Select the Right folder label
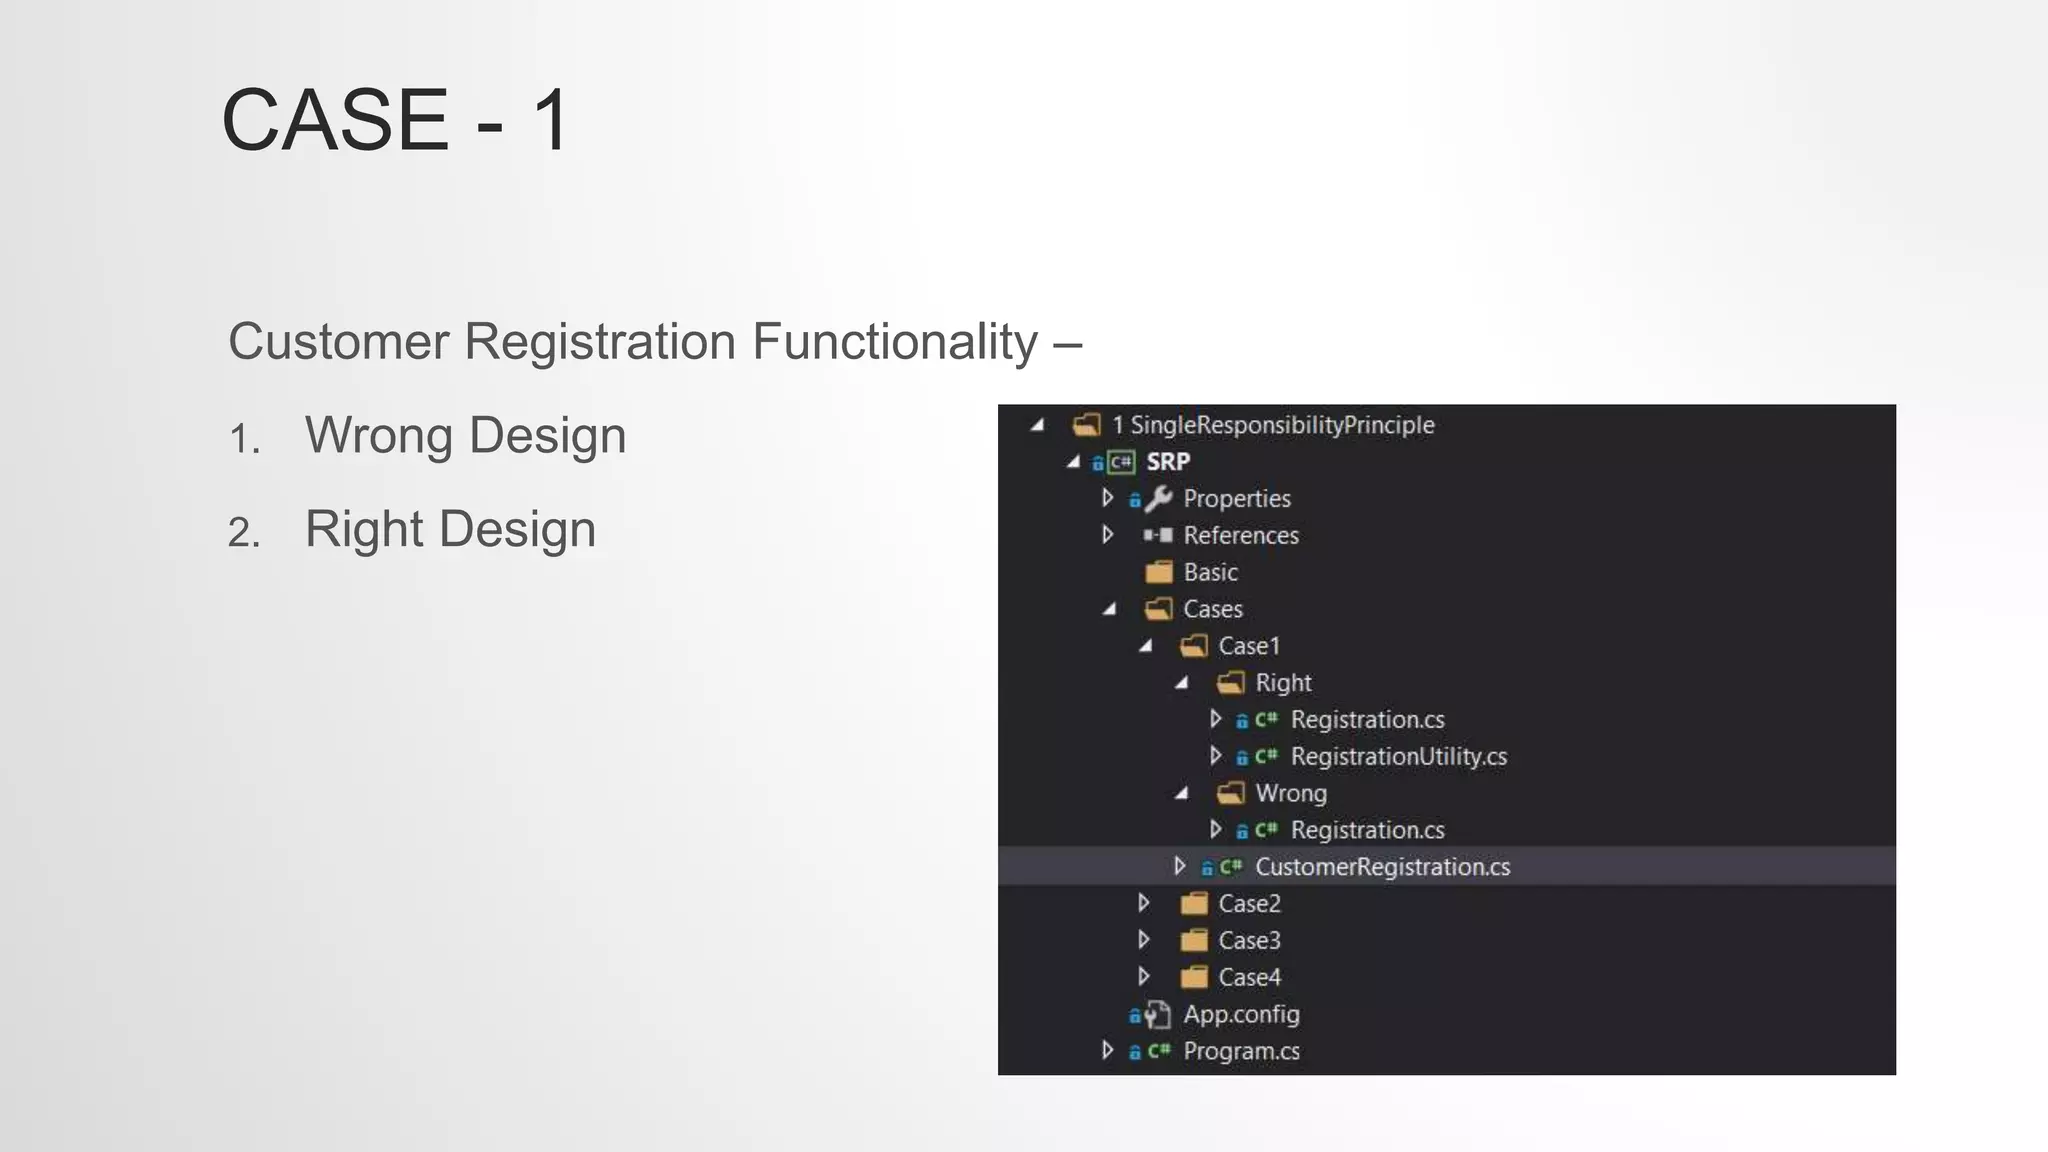 1283,683
